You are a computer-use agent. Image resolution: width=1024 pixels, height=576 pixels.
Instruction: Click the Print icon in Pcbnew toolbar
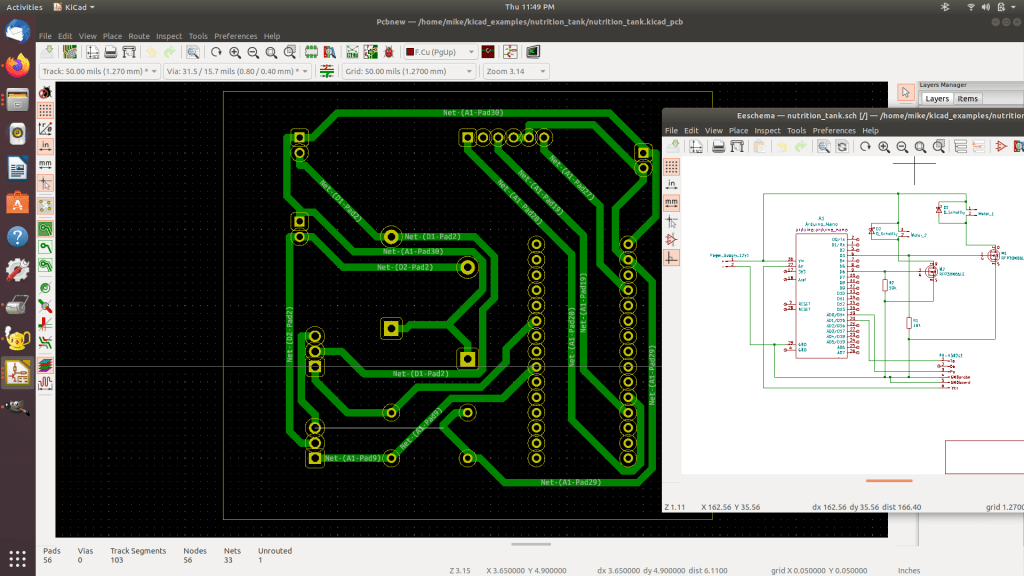click(111, 51)
